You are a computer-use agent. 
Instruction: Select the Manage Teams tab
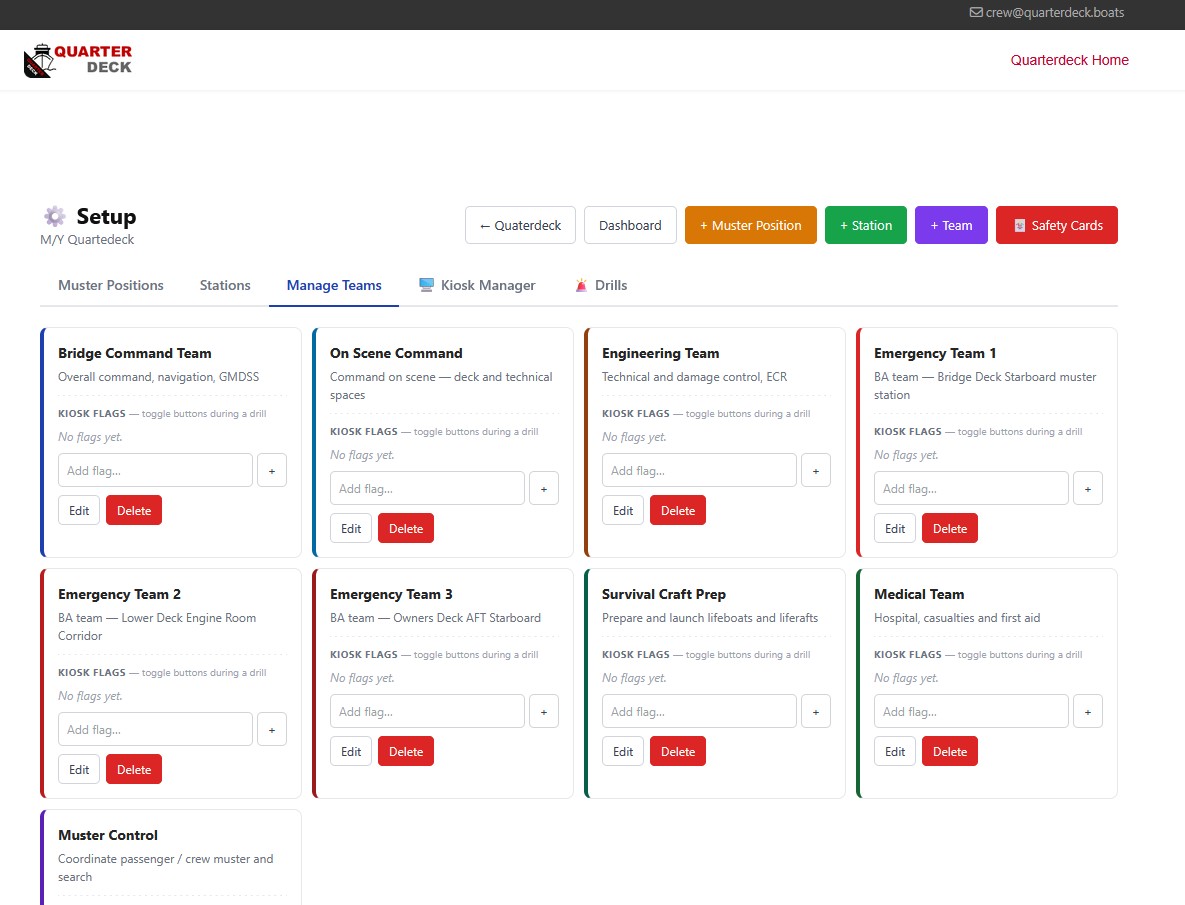tap(334, 286)
